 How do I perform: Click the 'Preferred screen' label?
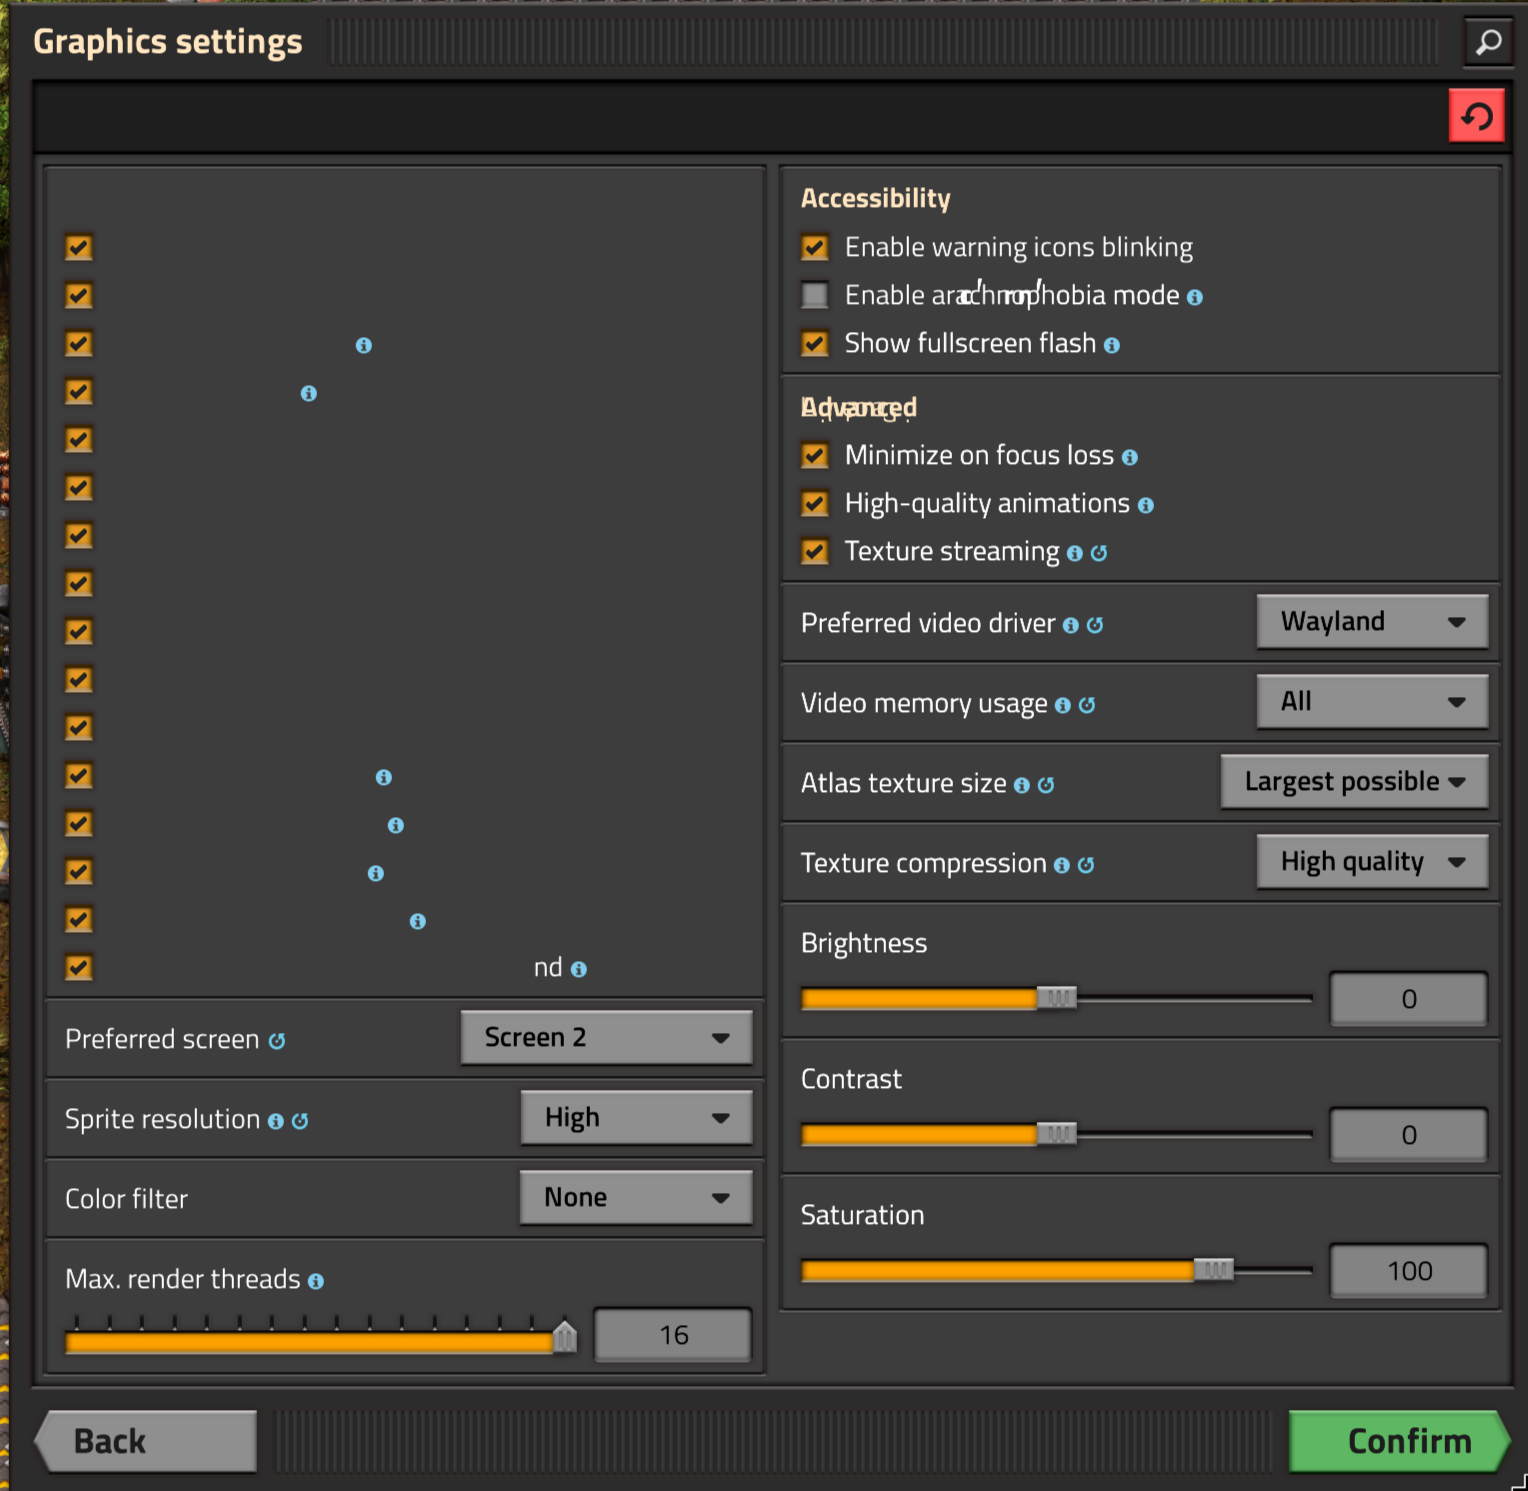(x=162, y=1039)
